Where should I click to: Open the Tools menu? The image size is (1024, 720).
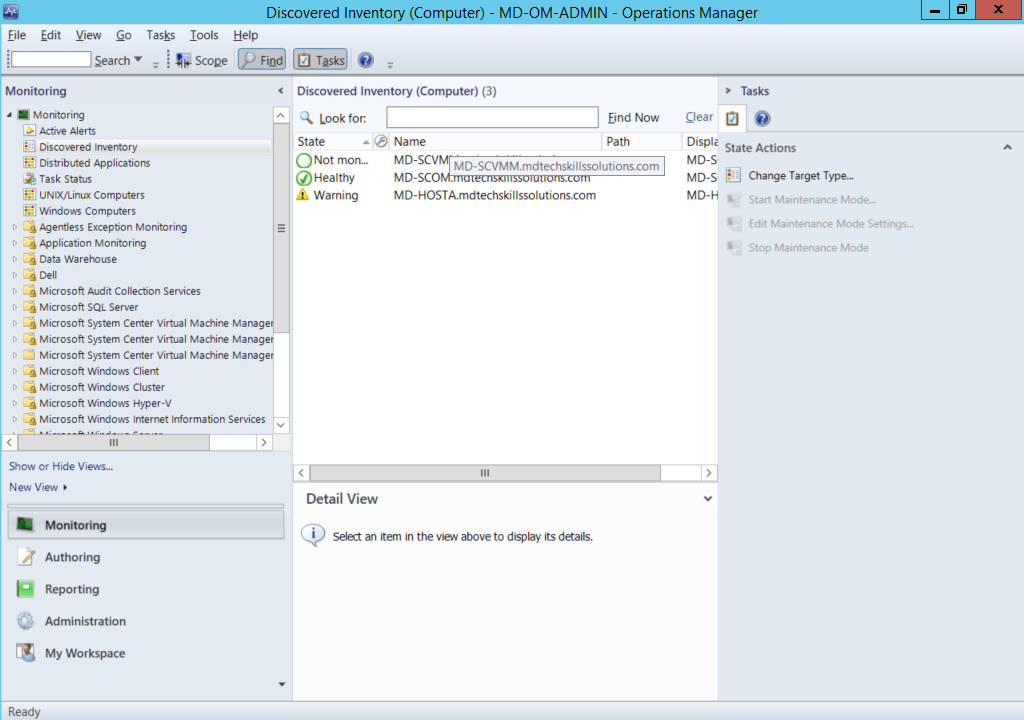coord(204,35)
